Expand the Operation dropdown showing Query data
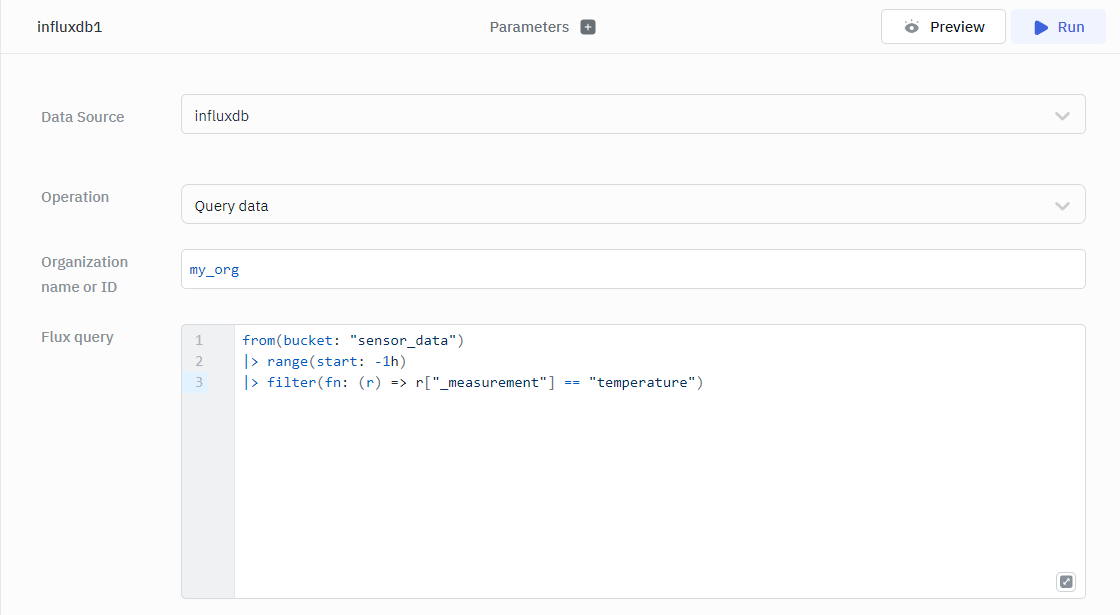Image resolution: width=1120 pixels, height=615 pixels. tap(632, 205)
